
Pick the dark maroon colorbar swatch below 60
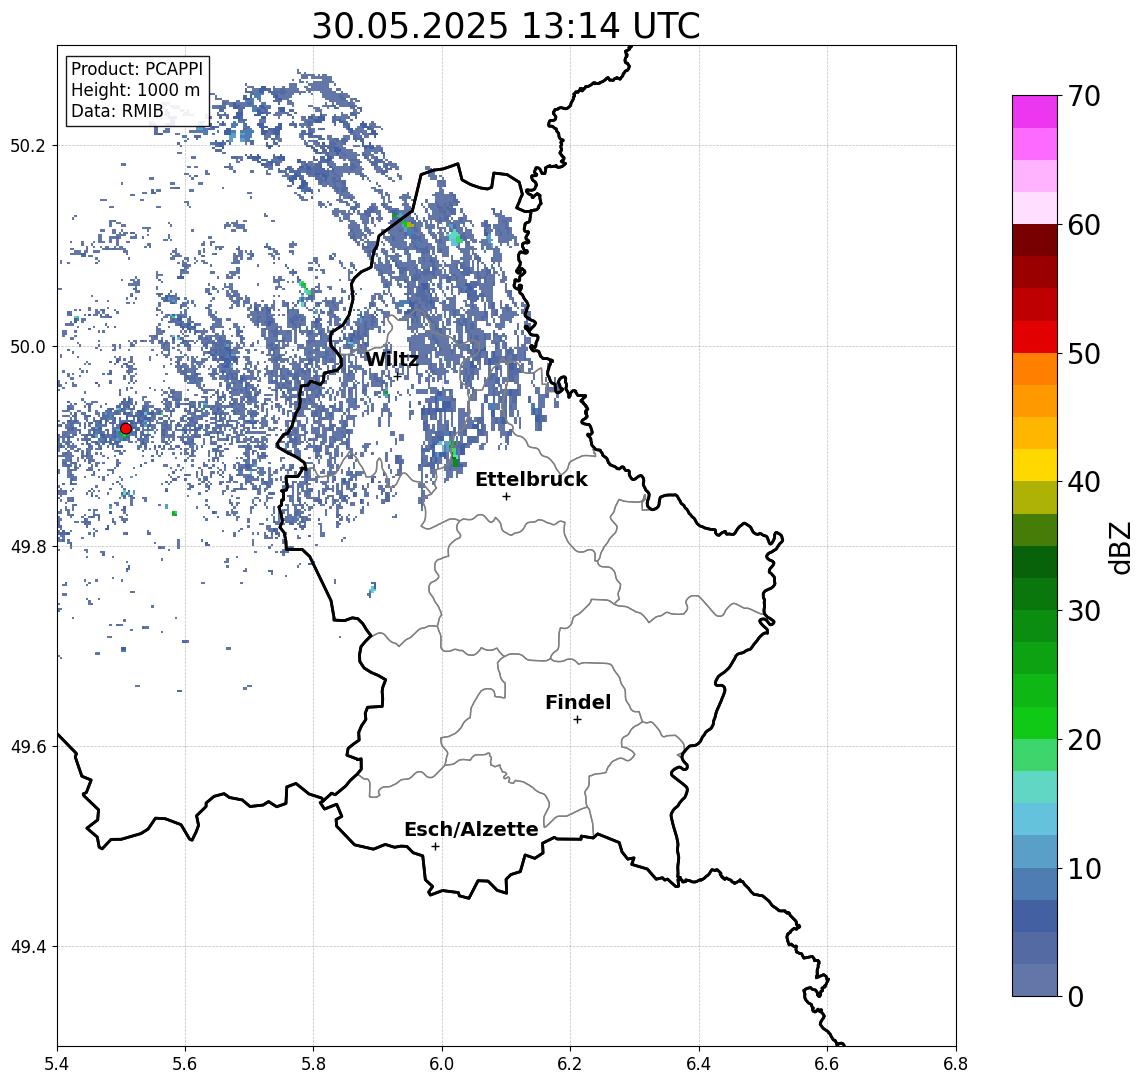pos(1035,240)
